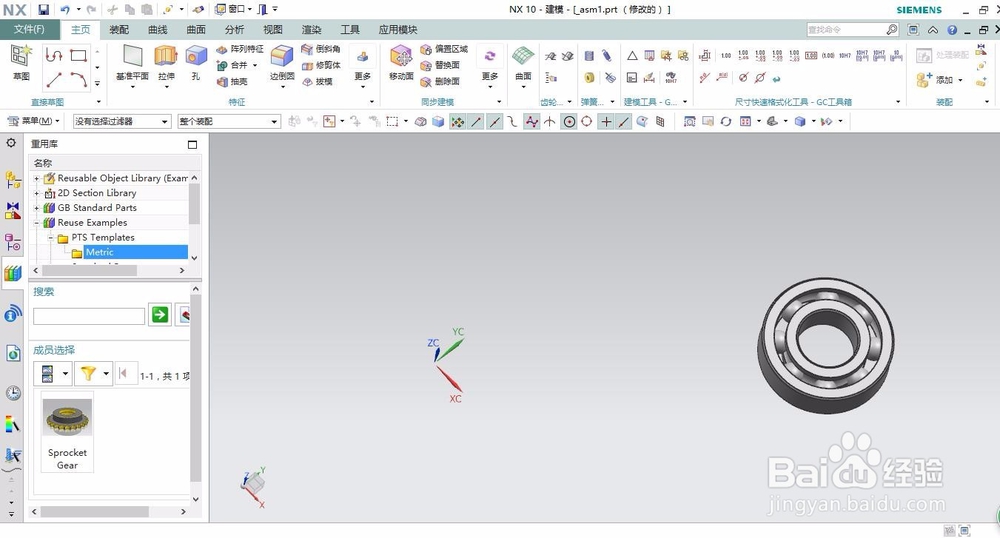Click the Hole (孔) tool
The width and height of the screenshot is (1000, 538).
[196, 62]
